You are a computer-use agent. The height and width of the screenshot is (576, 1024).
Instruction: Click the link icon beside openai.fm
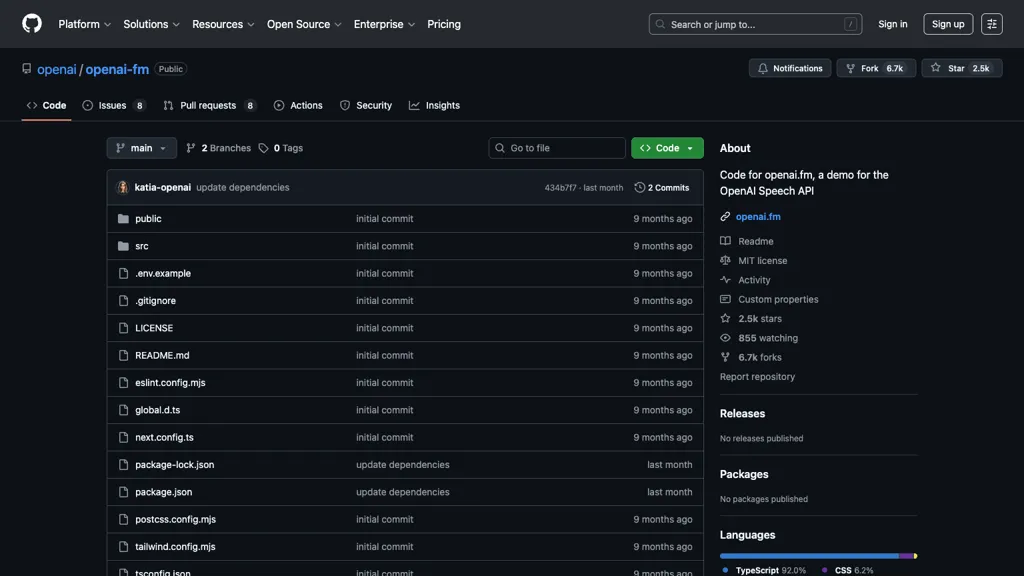click(725, 217)
